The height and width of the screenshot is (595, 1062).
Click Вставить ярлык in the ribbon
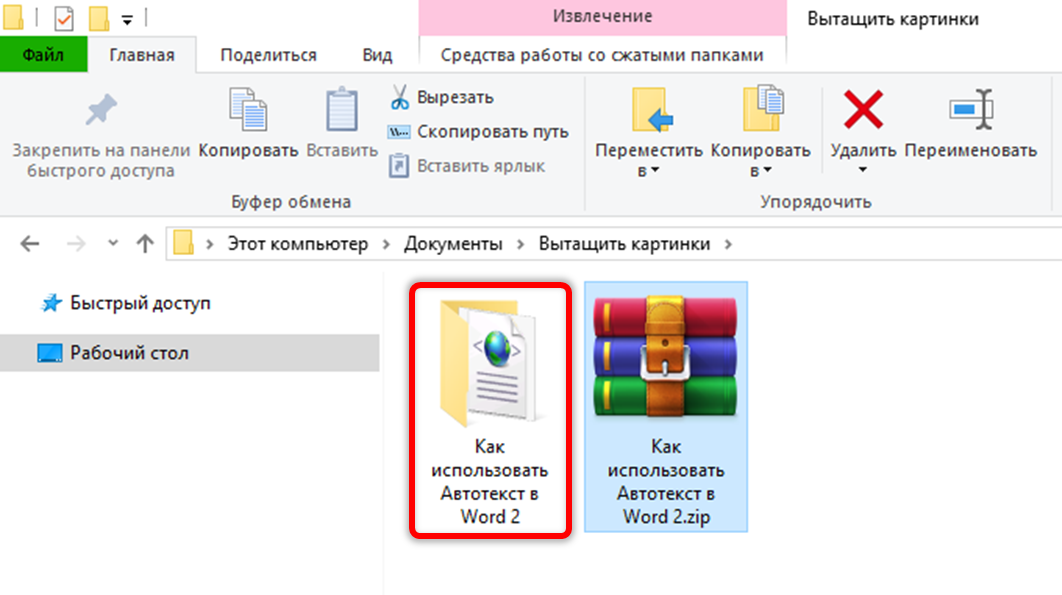(x=467, y=166)
